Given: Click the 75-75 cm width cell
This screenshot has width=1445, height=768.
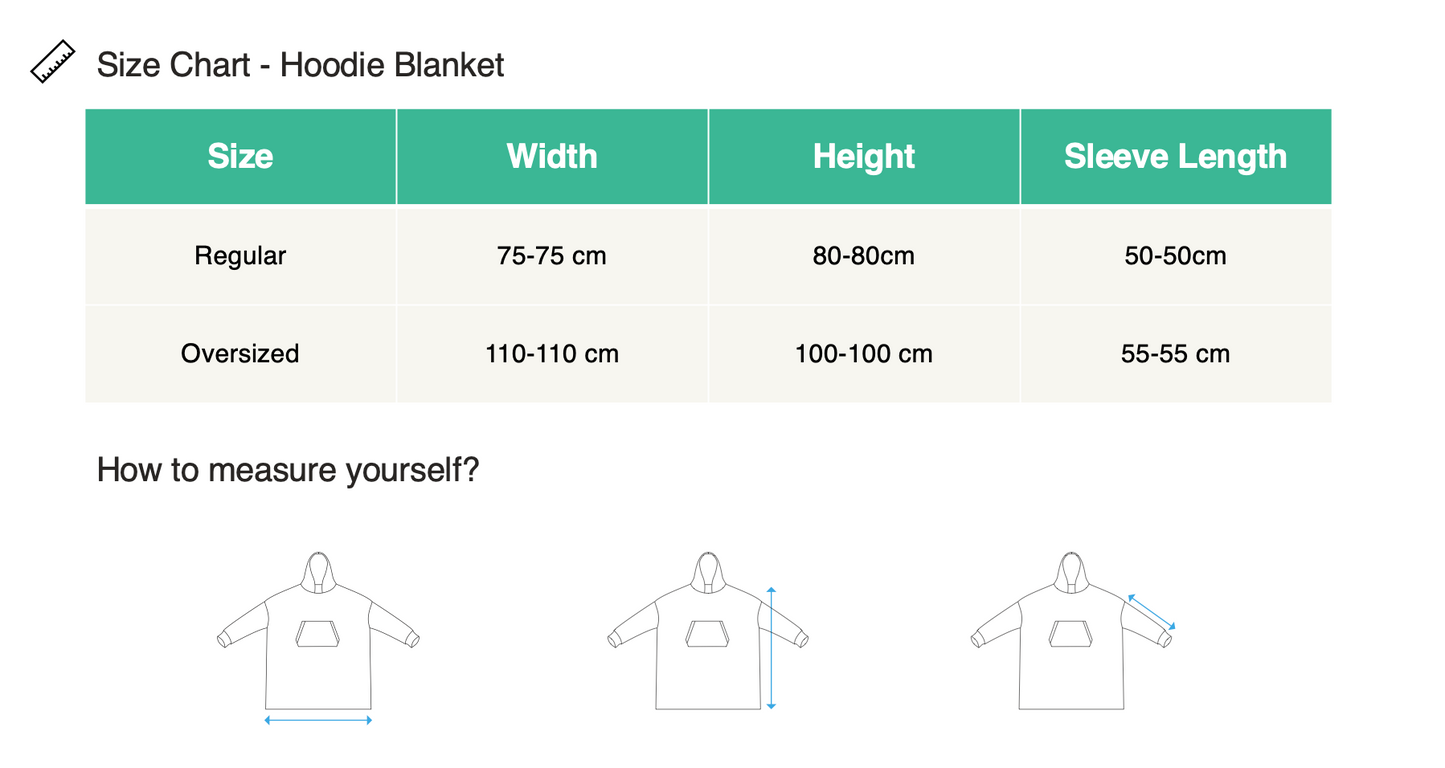Looking at the screenshot, I should [552, 256].
